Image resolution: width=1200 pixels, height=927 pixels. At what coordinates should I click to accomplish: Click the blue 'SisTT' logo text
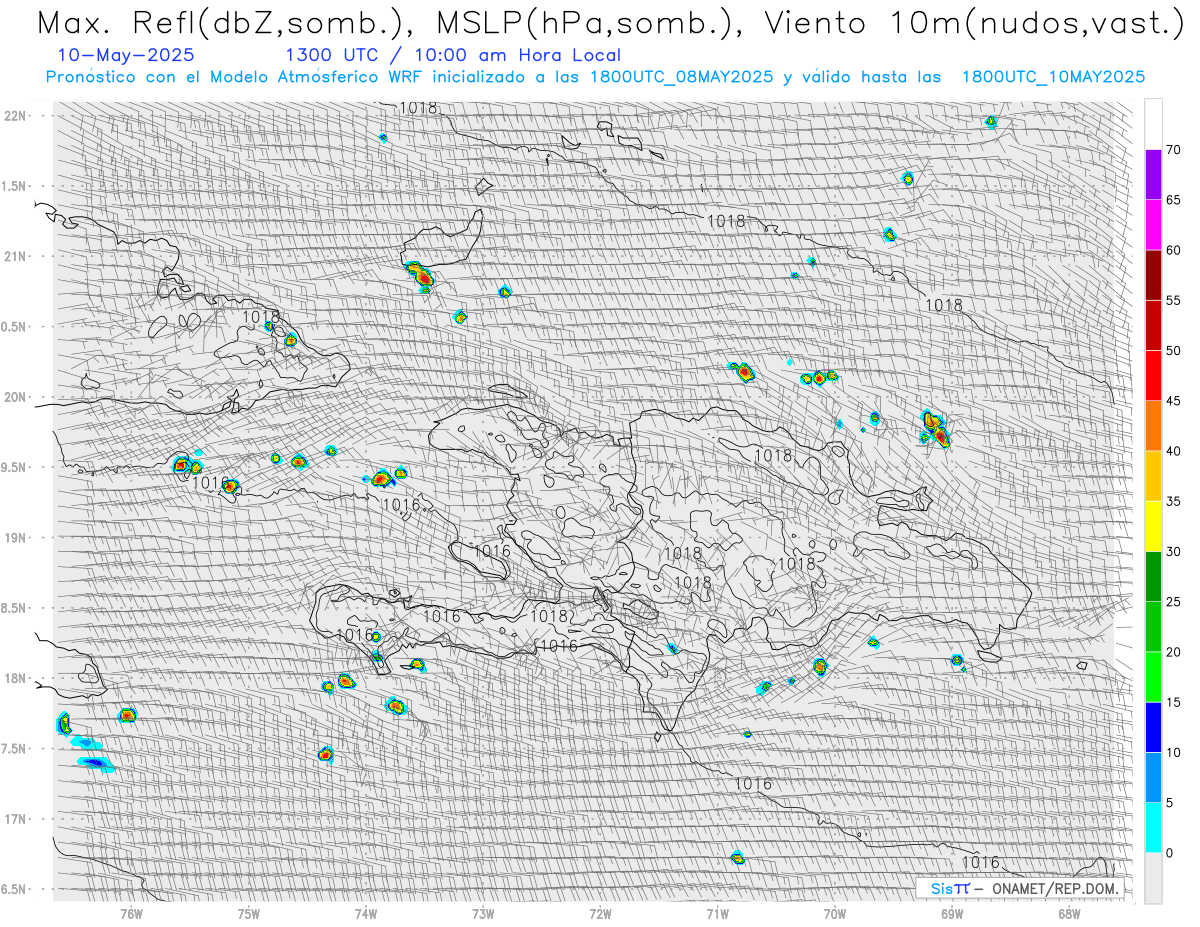point(950,888)
